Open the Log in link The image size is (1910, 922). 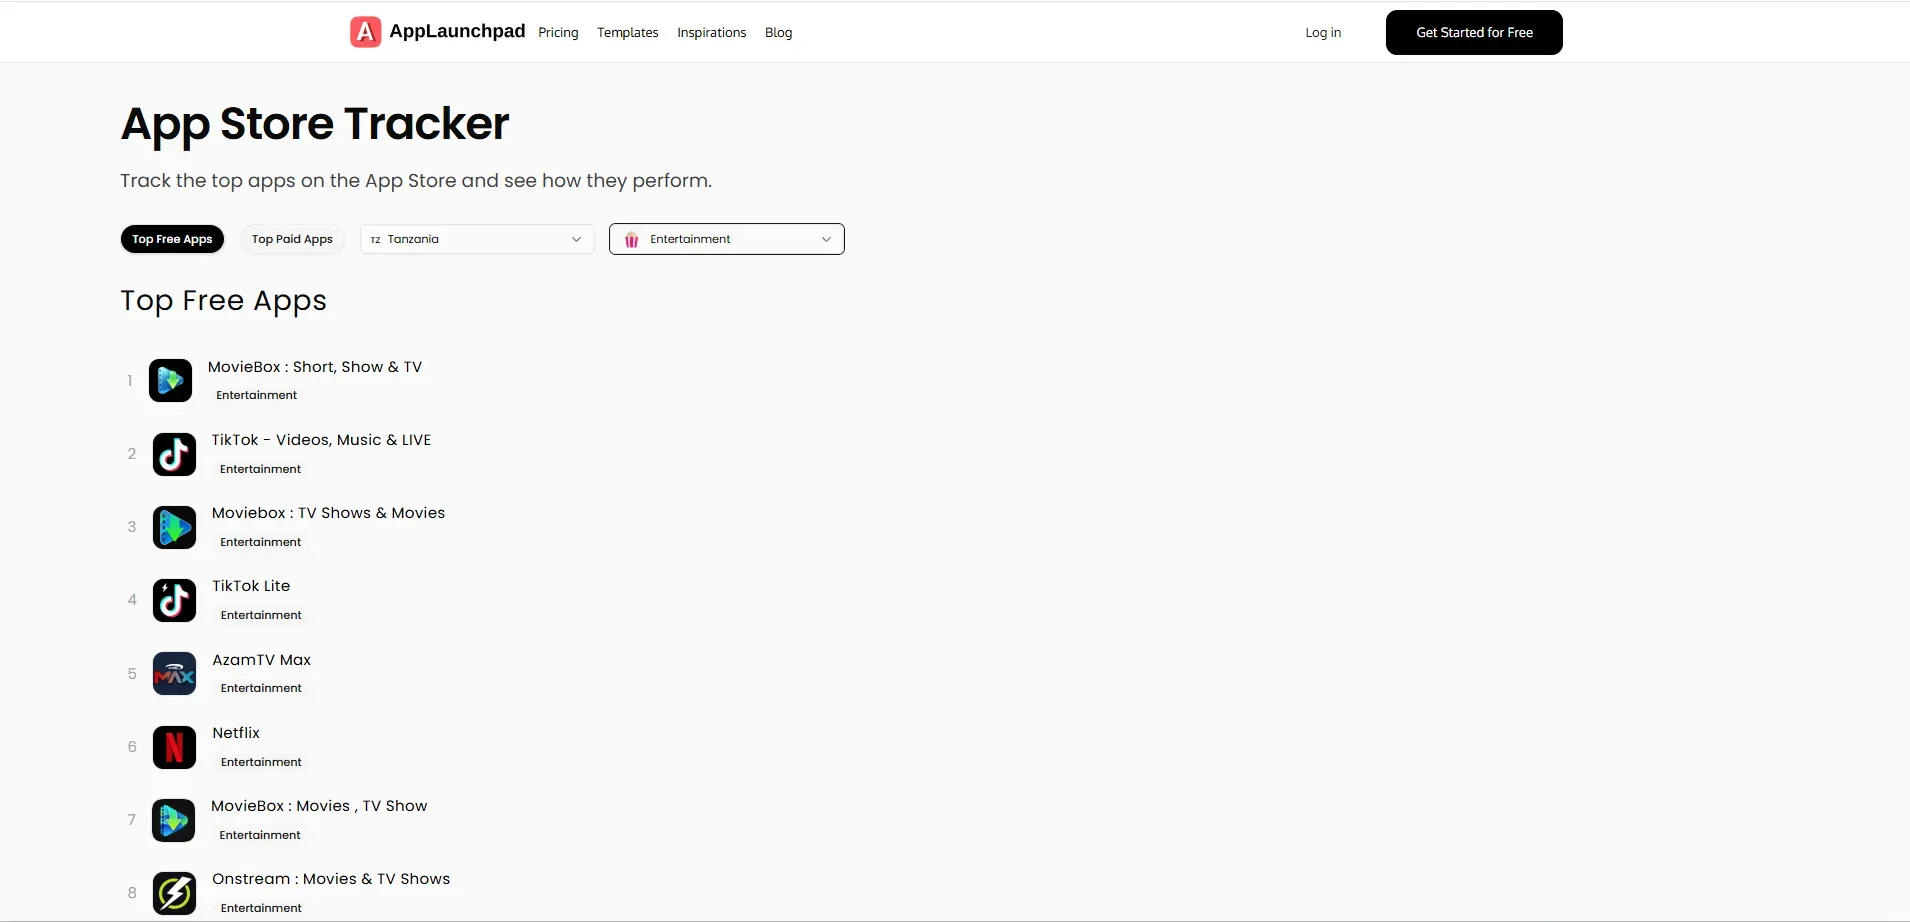point(1324,32)
